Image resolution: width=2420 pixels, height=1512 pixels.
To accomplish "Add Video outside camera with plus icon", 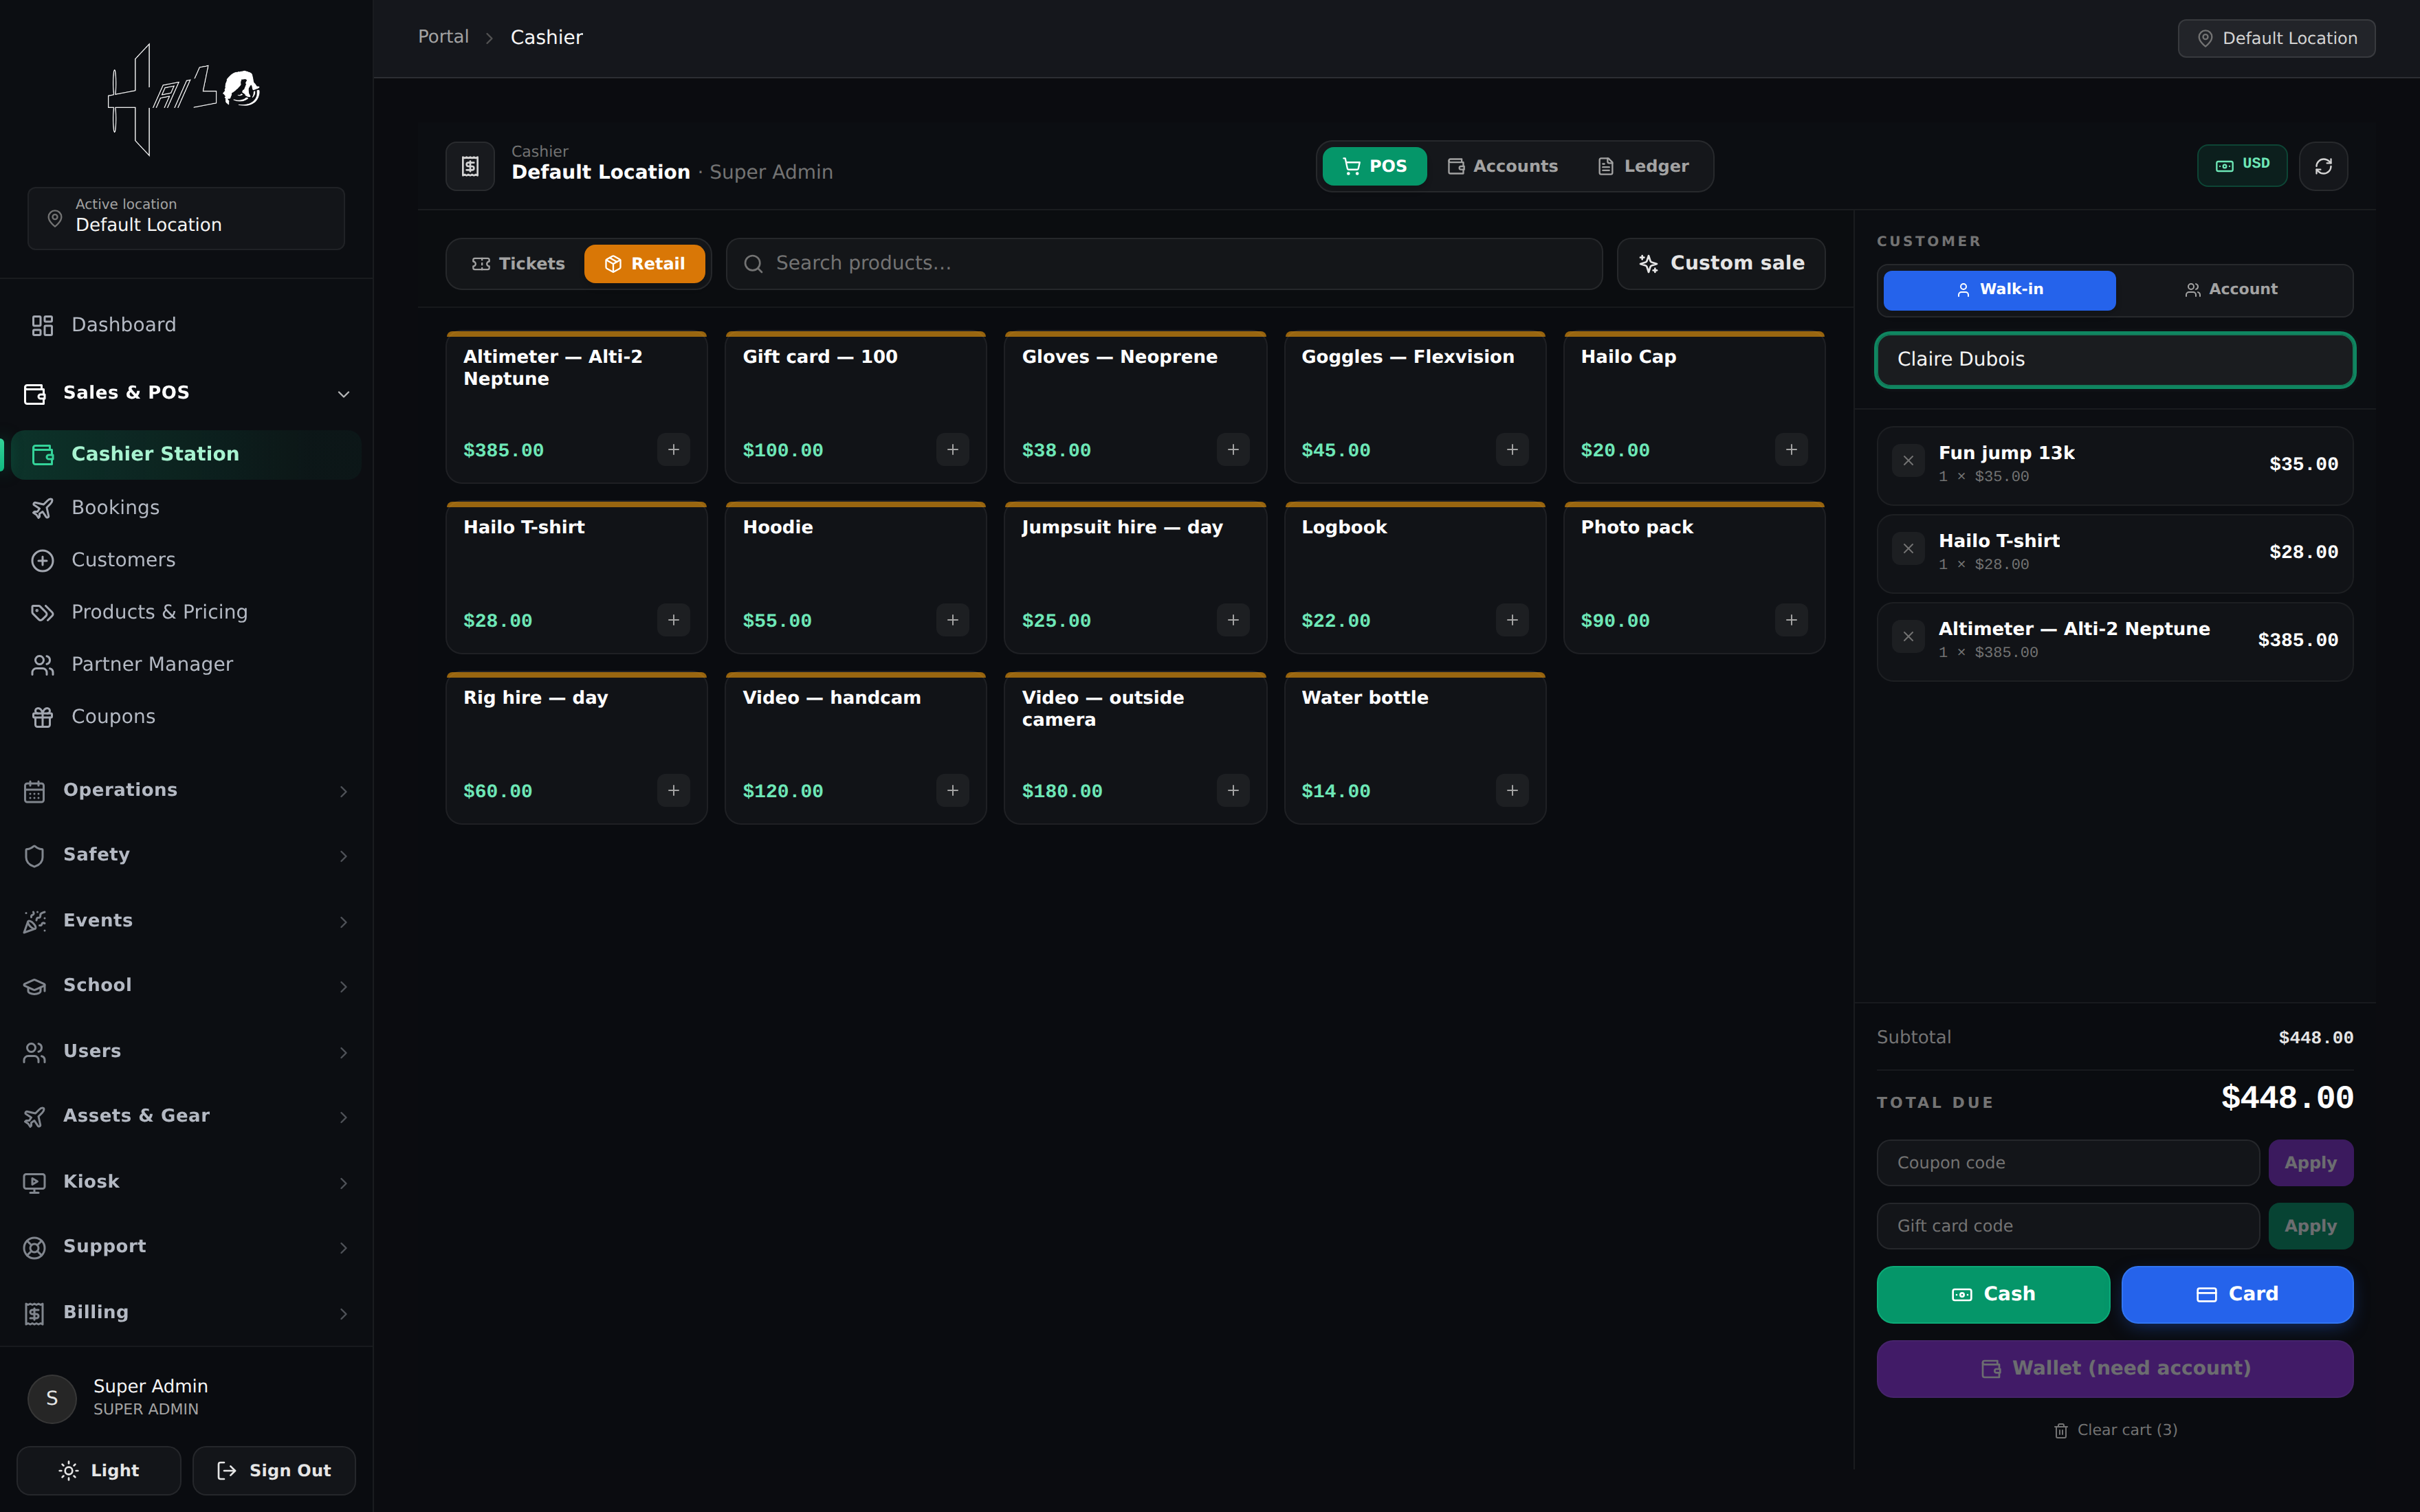I will pos(1232,791).
